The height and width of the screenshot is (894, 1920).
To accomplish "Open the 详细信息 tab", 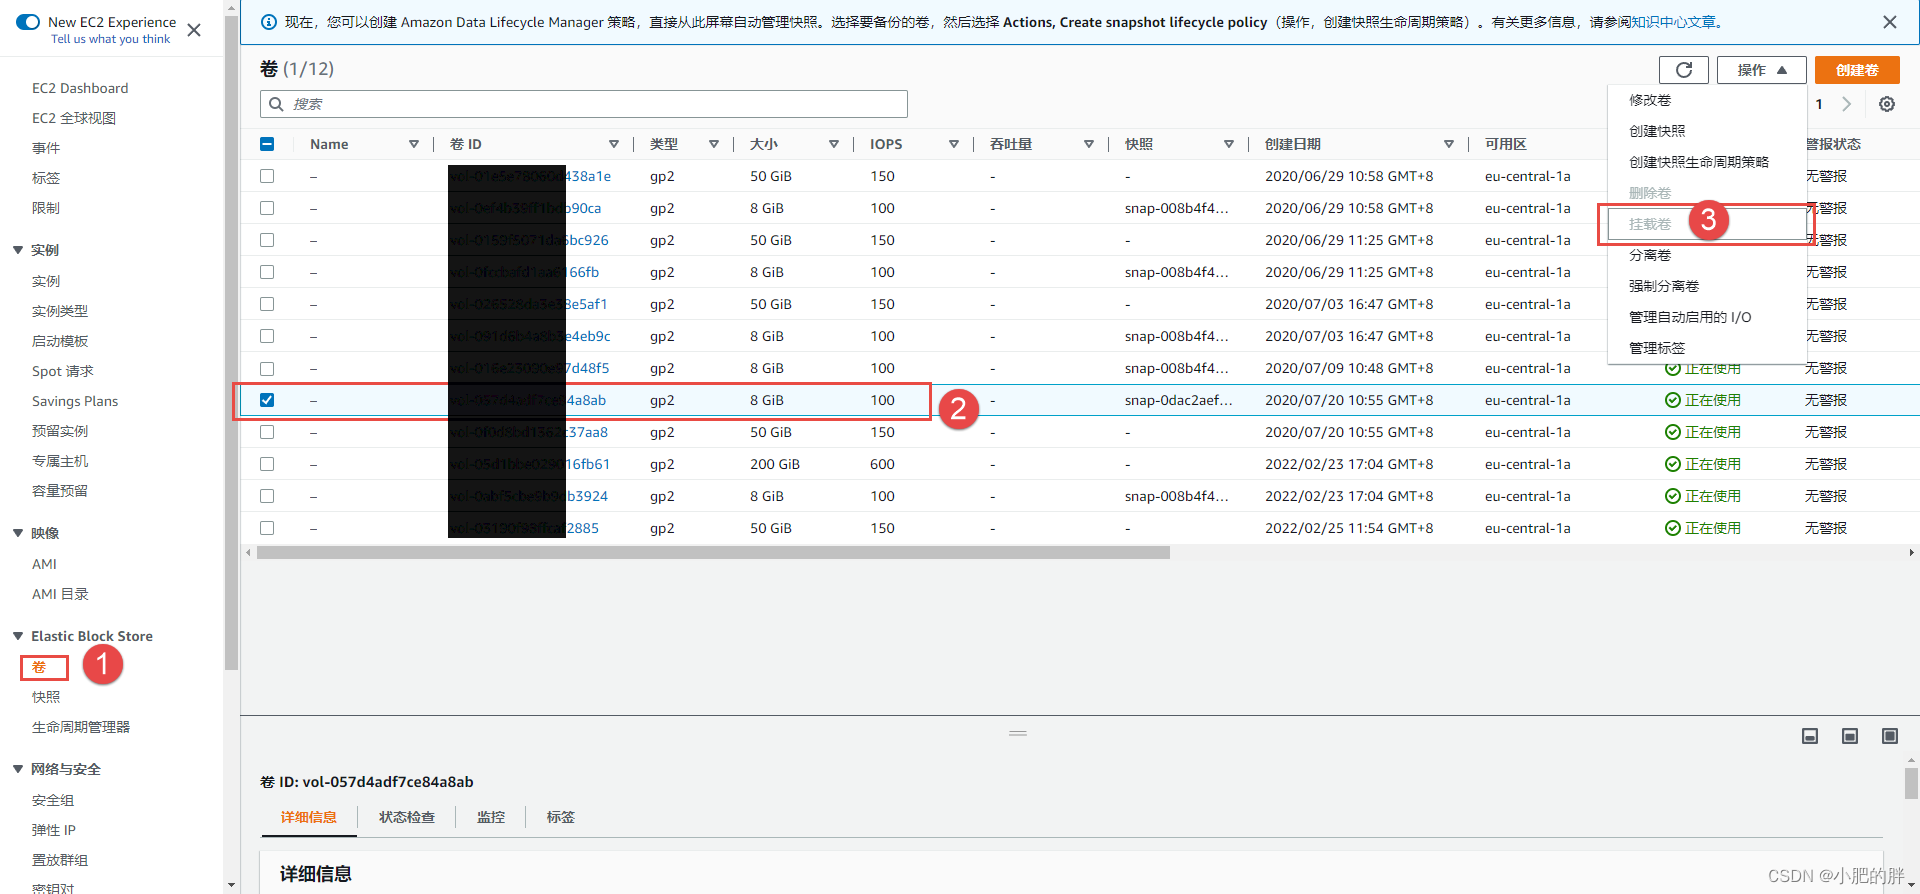I will [x=309, y=817].
